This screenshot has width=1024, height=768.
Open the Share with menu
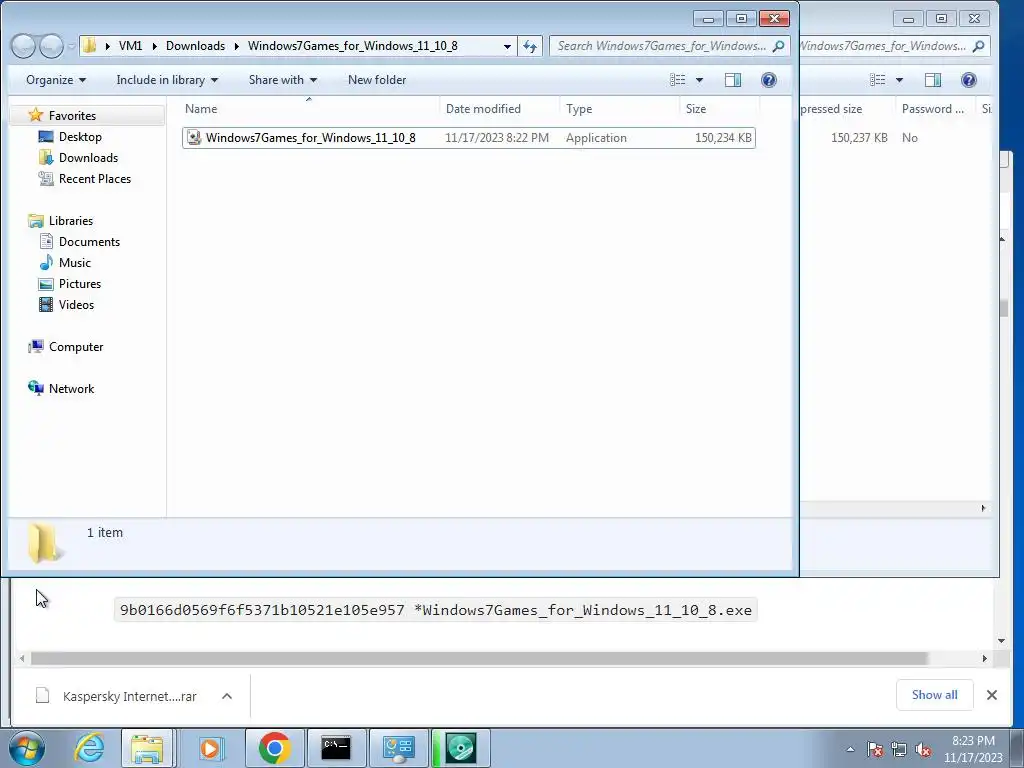coord(282,80)
